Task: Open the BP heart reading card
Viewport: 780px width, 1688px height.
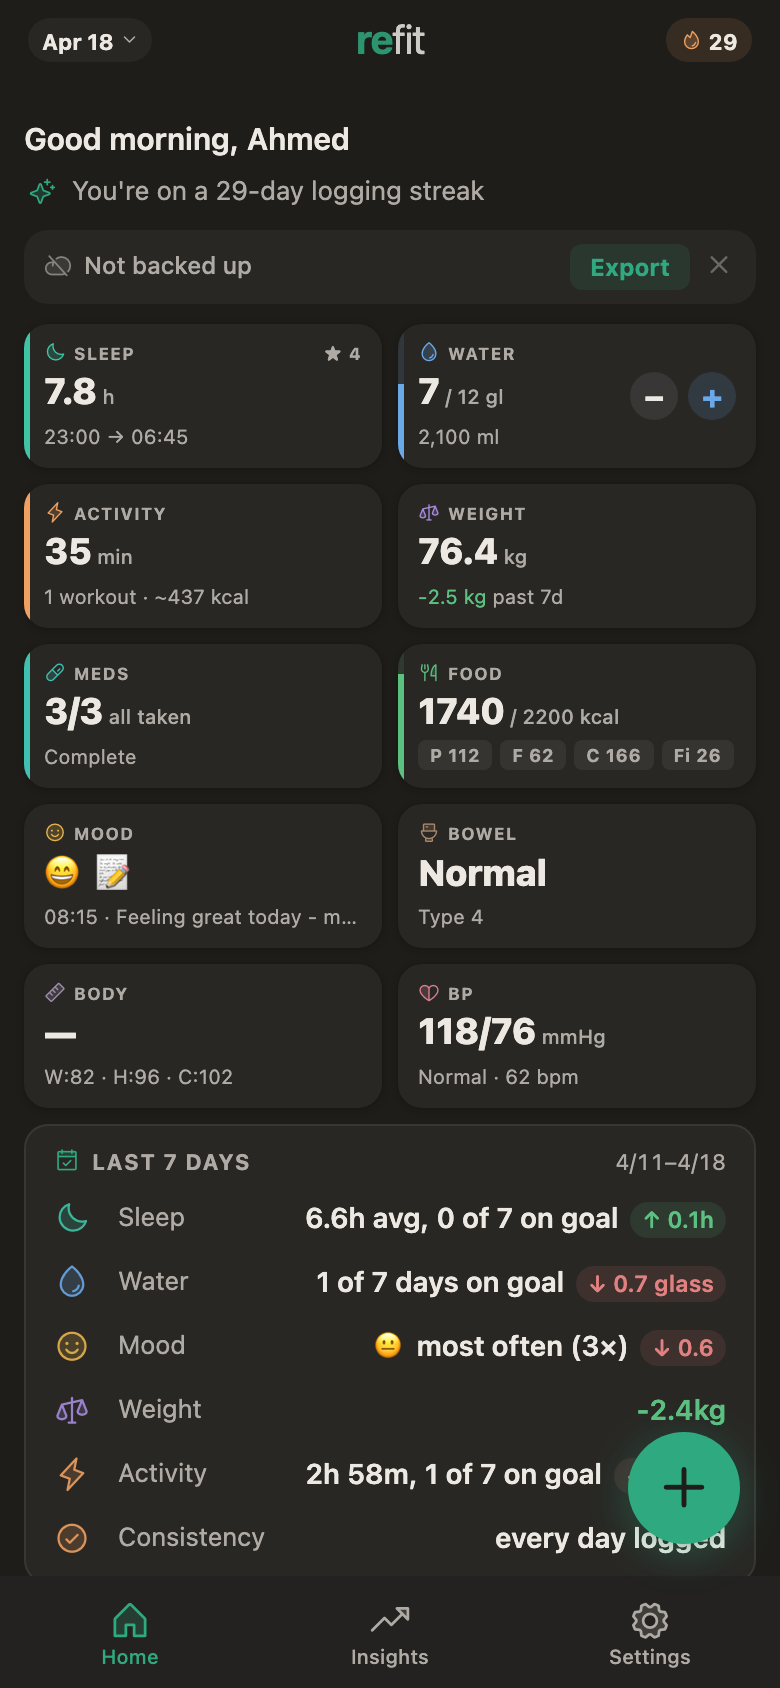Action: tap(576, 1036)
